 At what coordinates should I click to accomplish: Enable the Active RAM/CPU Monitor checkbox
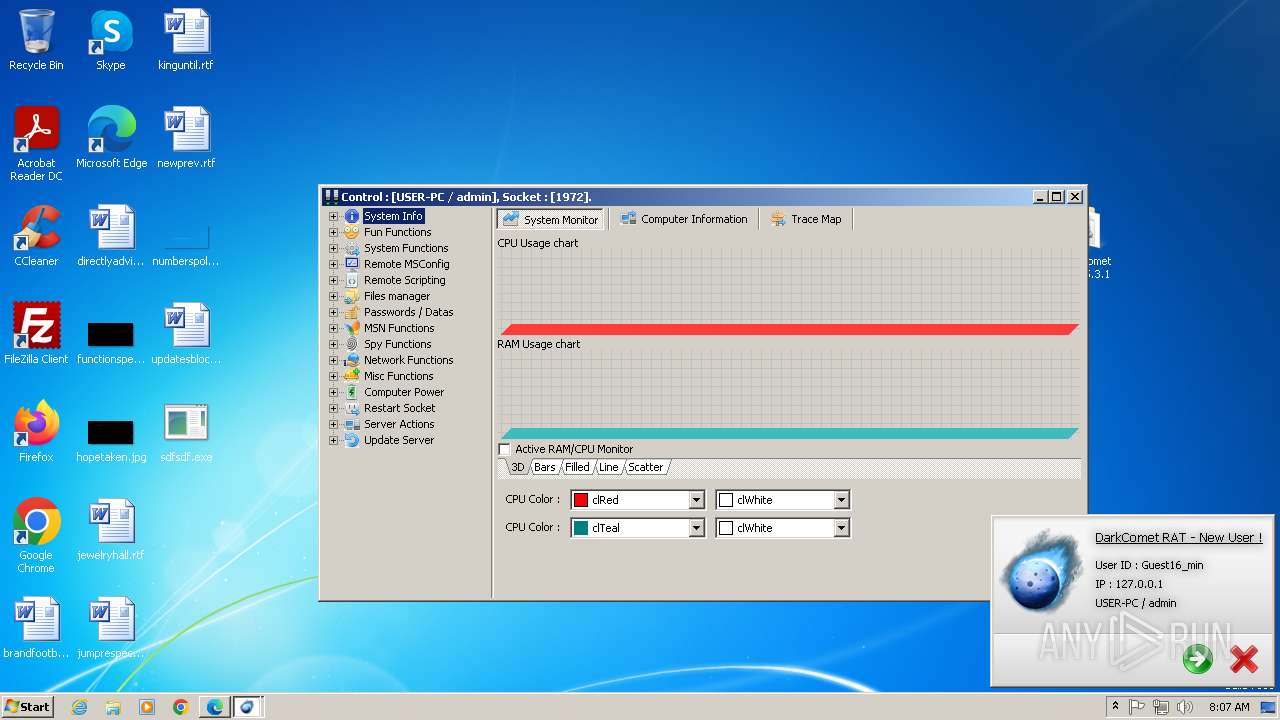coord(504,450)
